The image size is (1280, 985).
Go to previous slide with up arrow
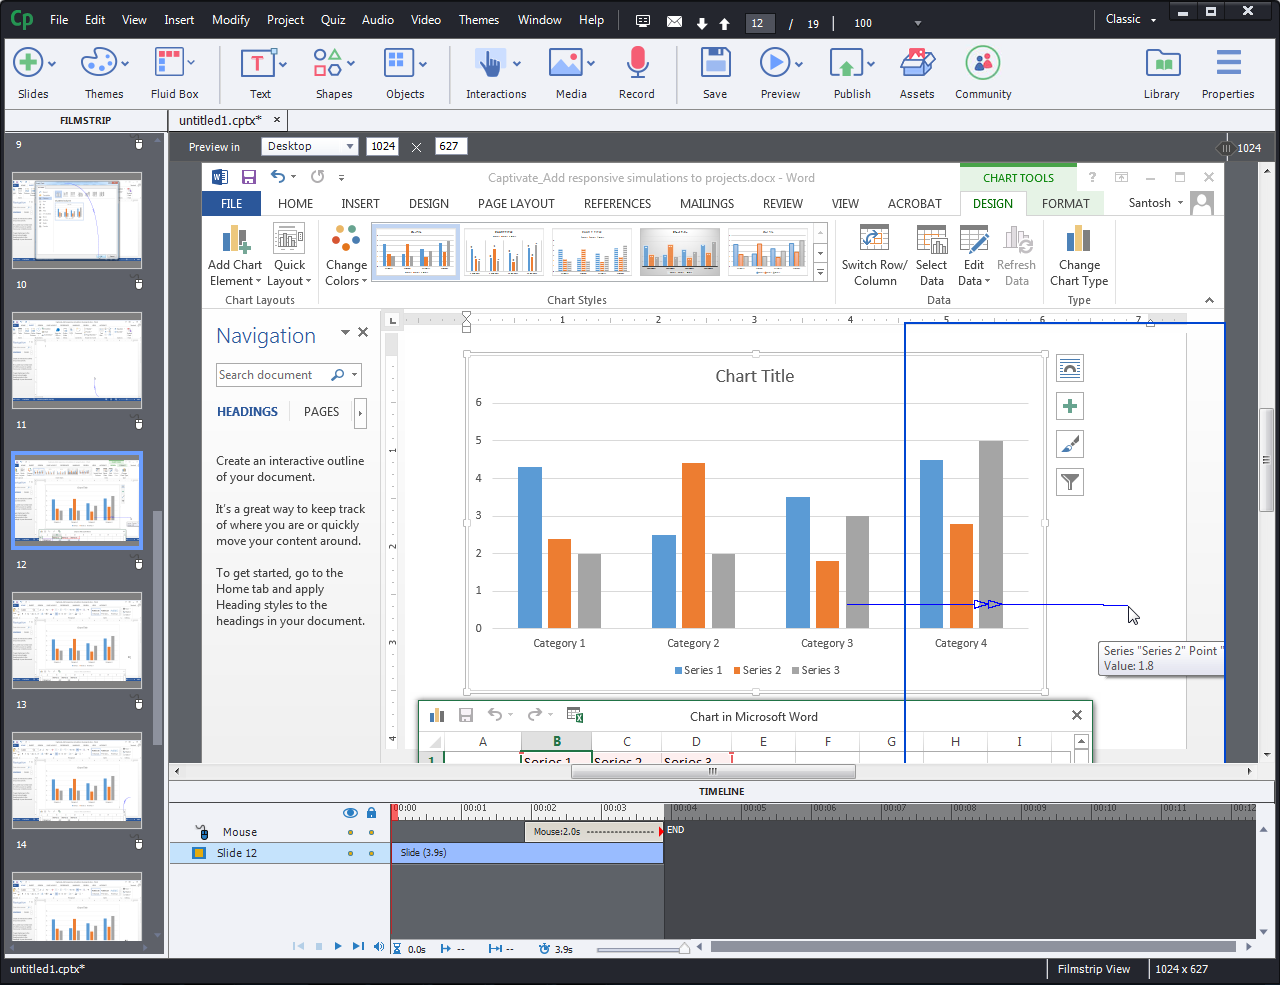(725, 23)
